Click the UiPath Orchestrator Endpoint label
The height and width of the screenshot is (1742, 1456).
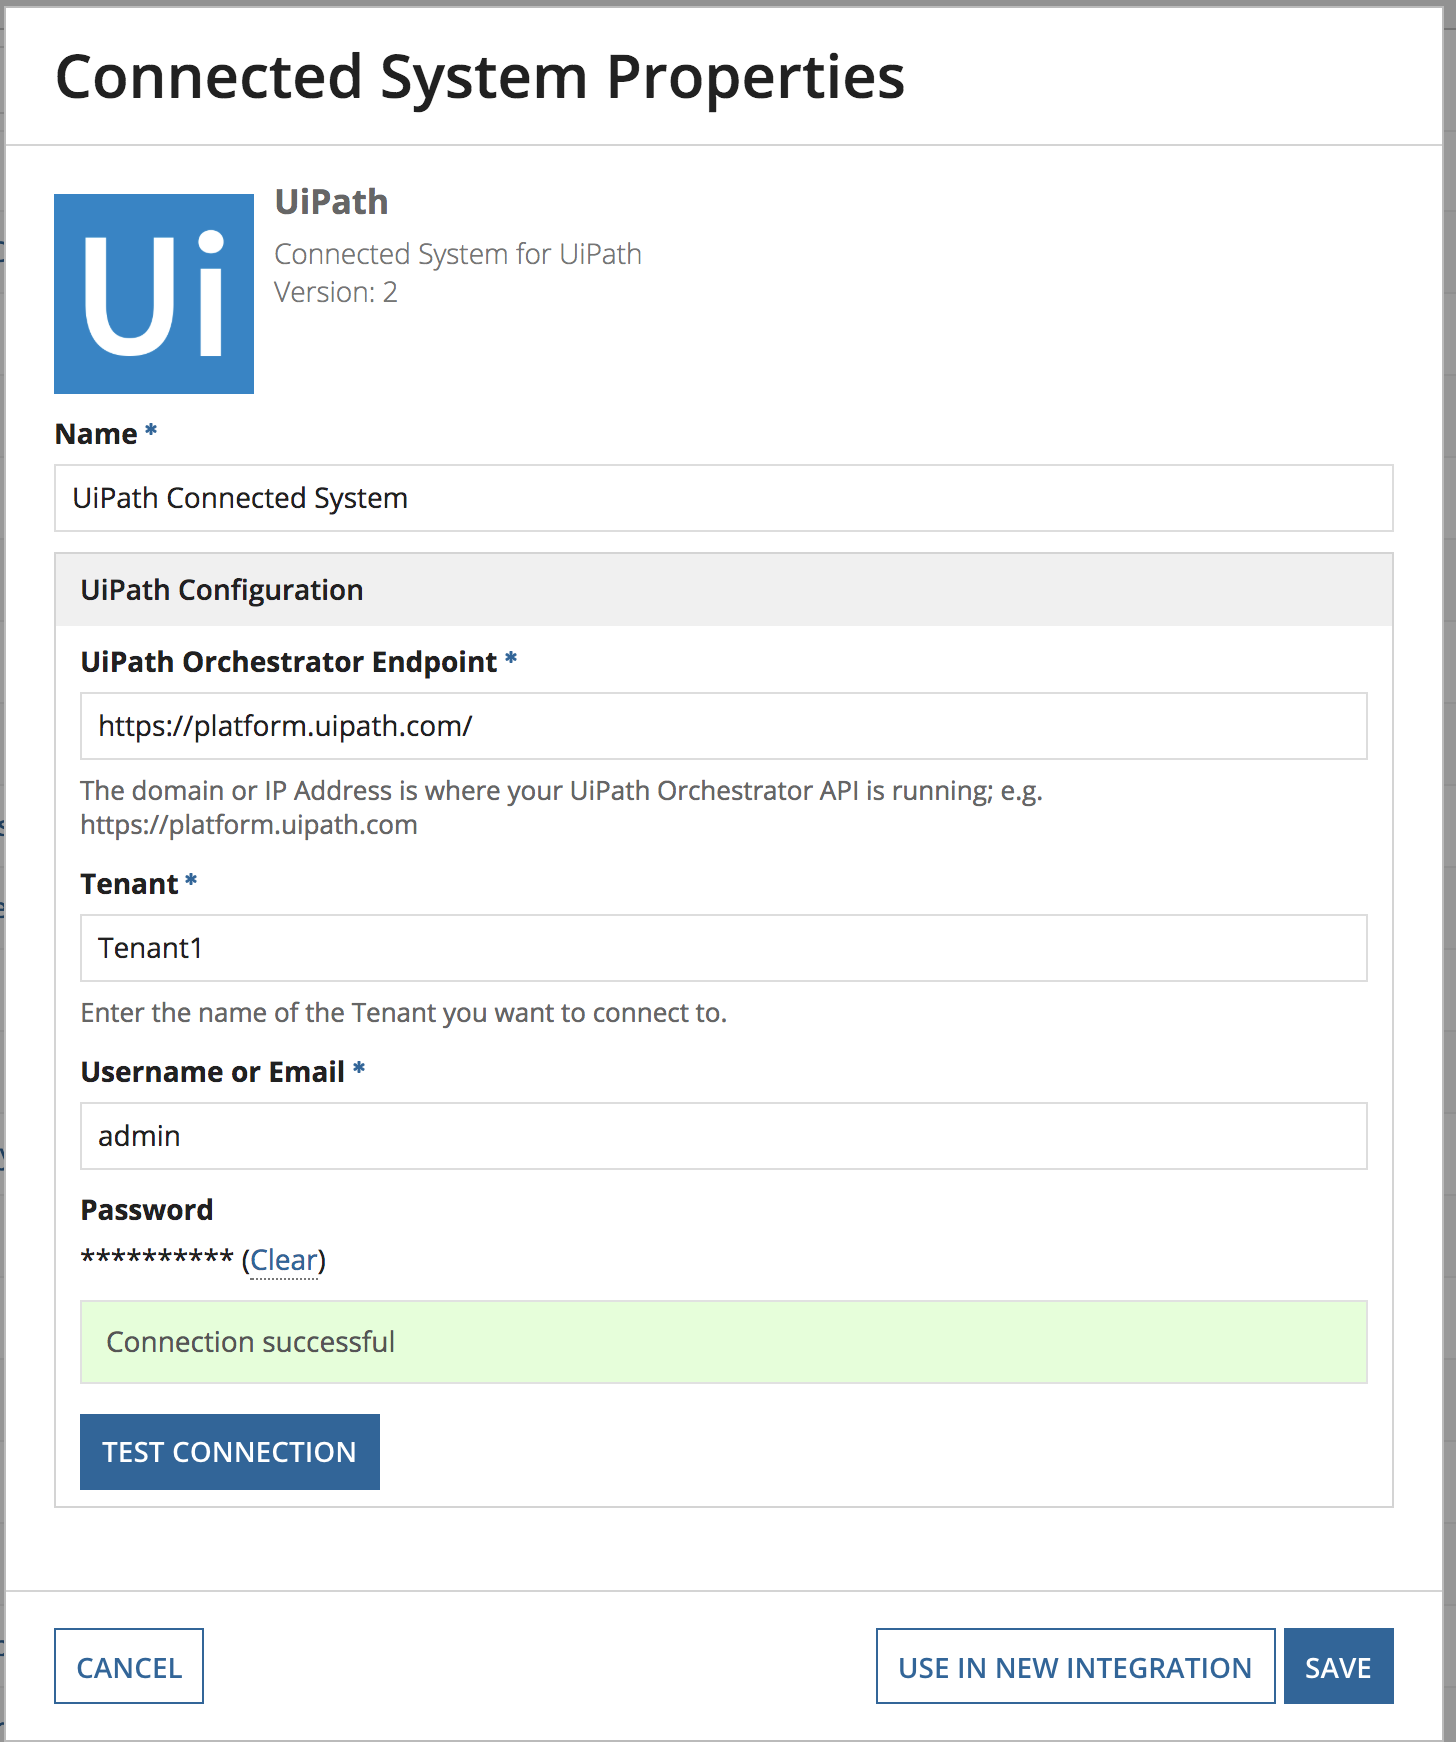pos(288,662)
